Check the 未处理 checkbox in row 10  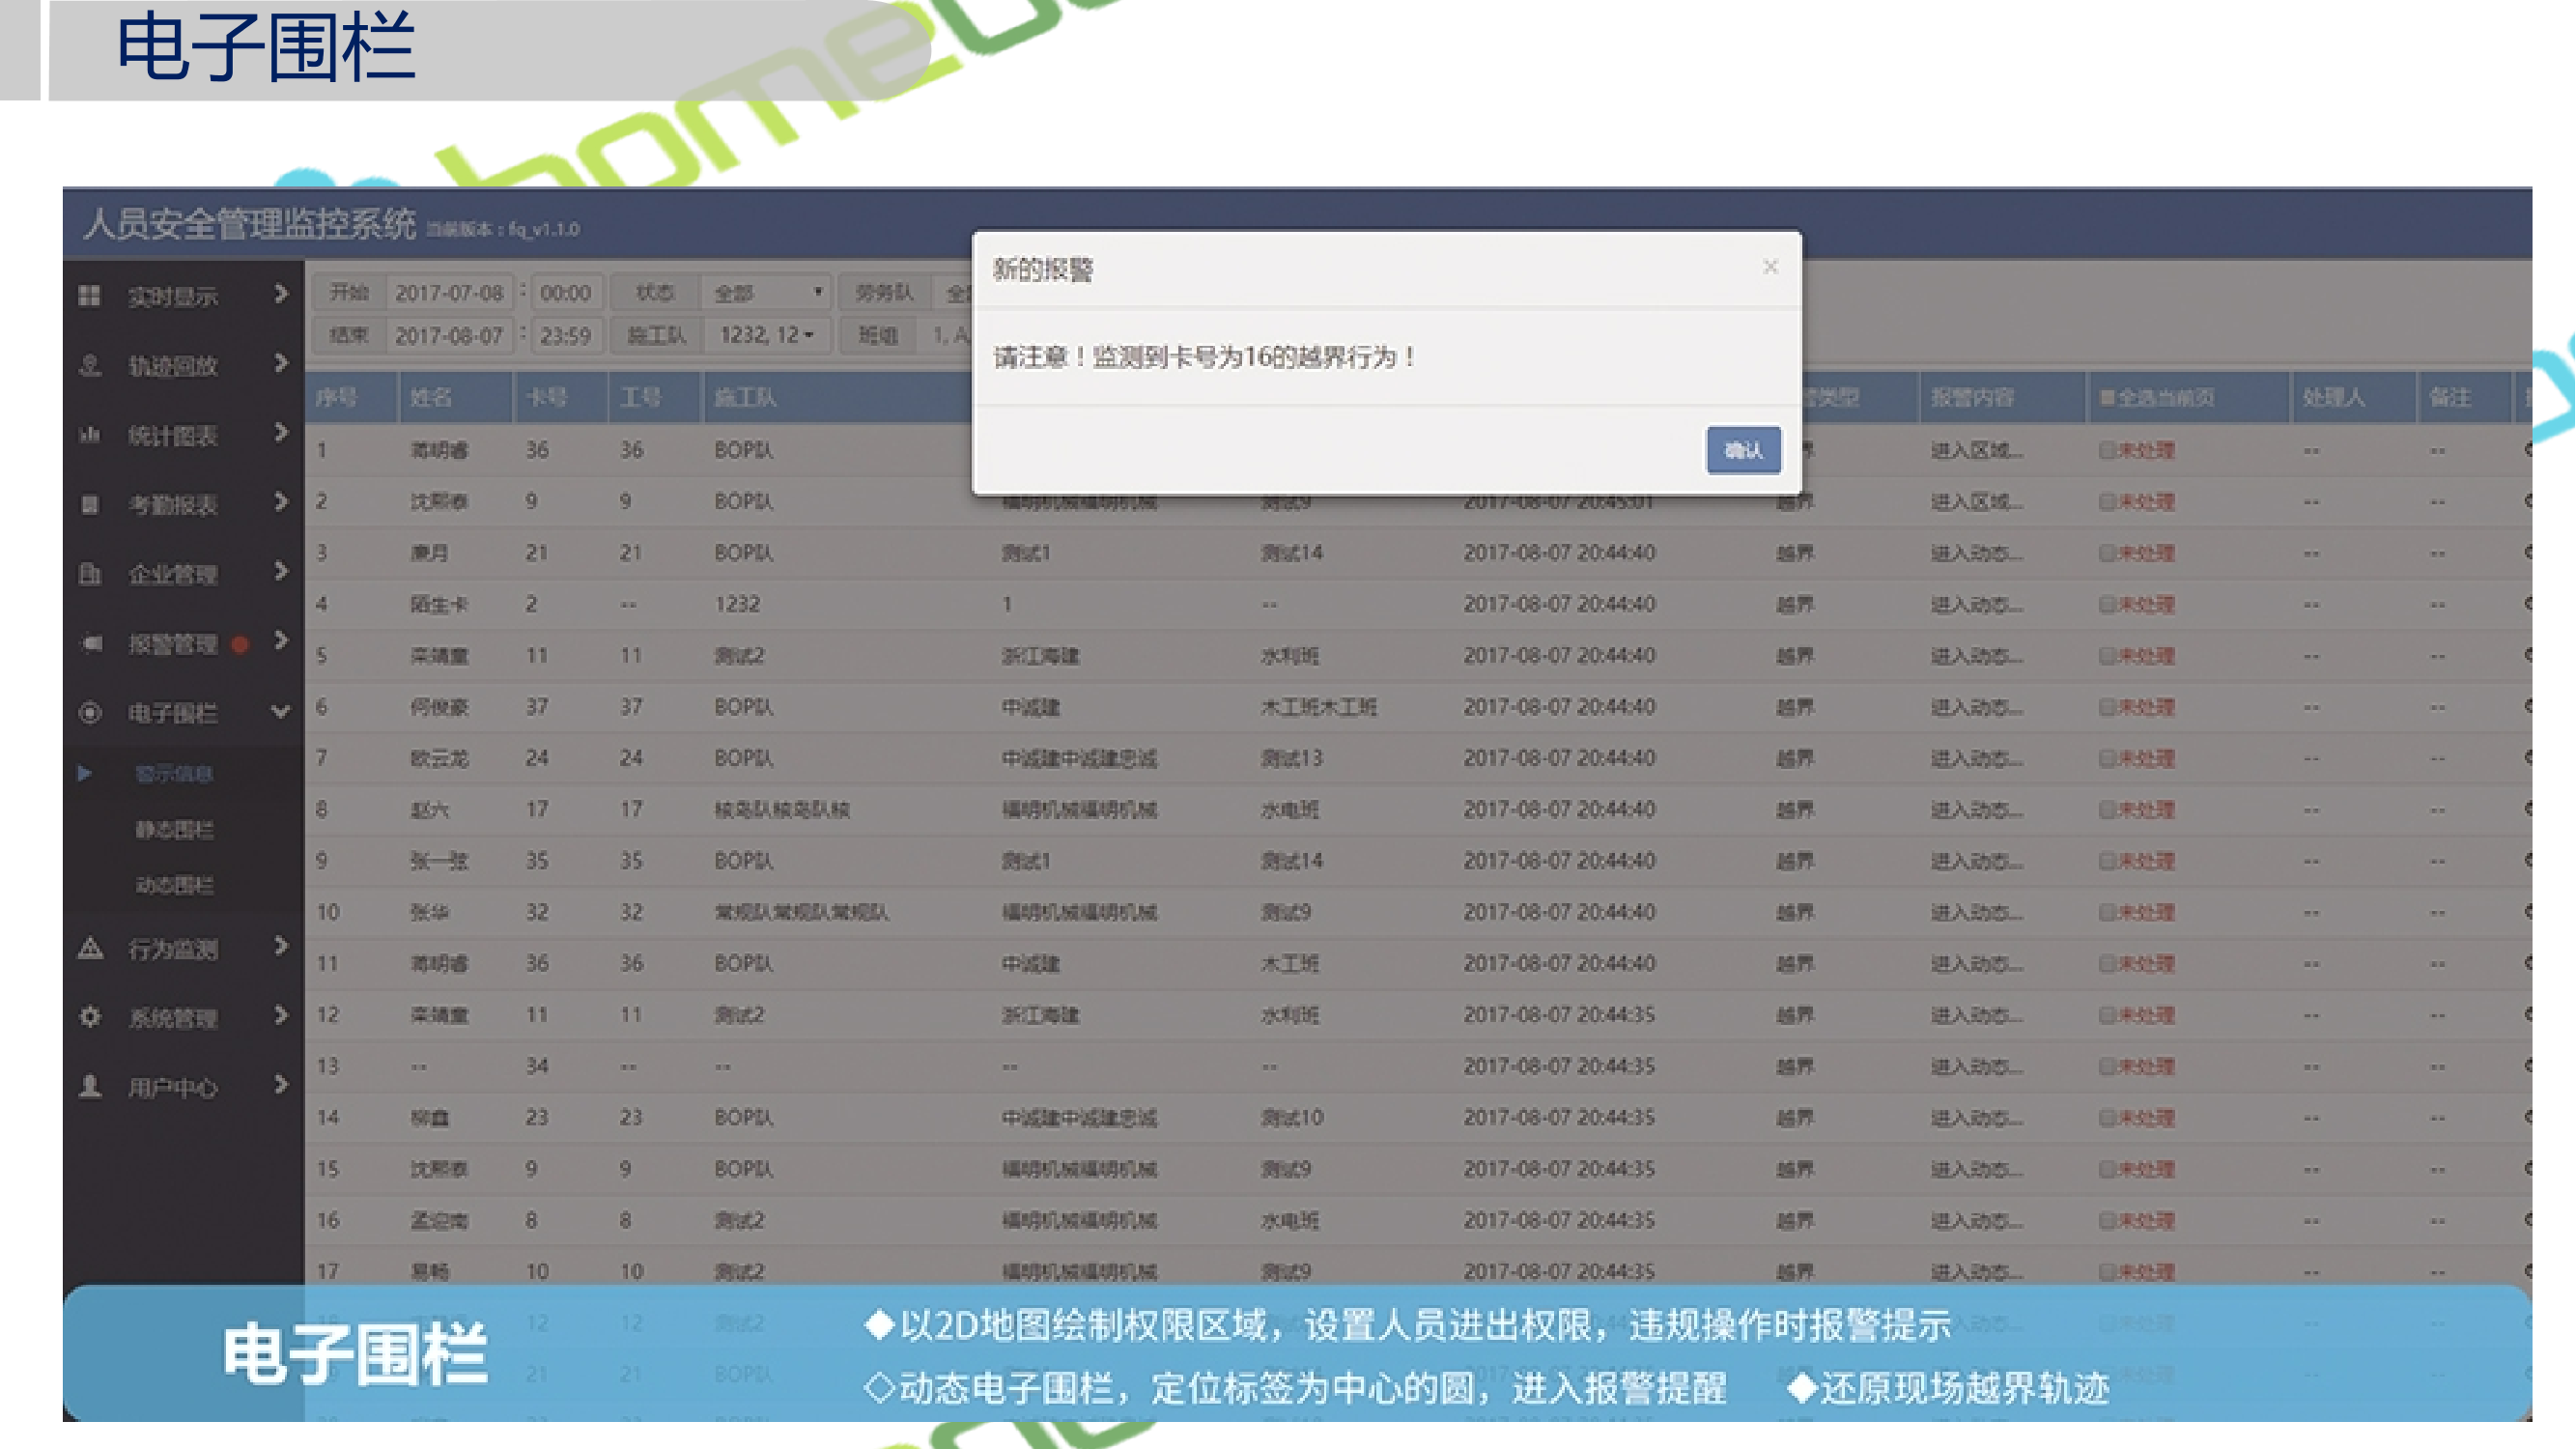(x=2107, y=912)
